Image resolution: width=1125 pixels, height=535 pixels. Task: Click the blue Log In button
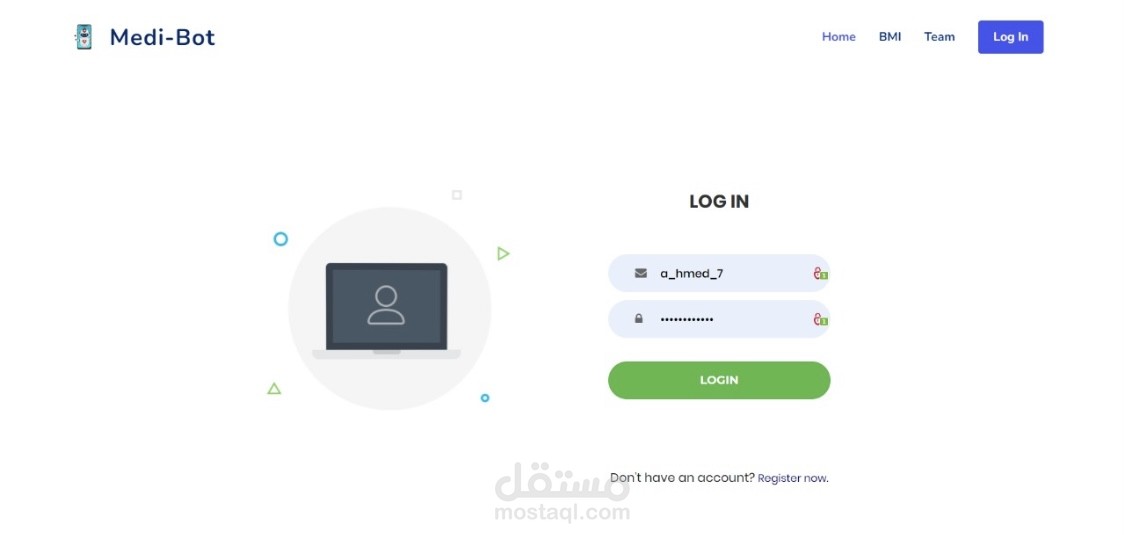pos(1010,37)
